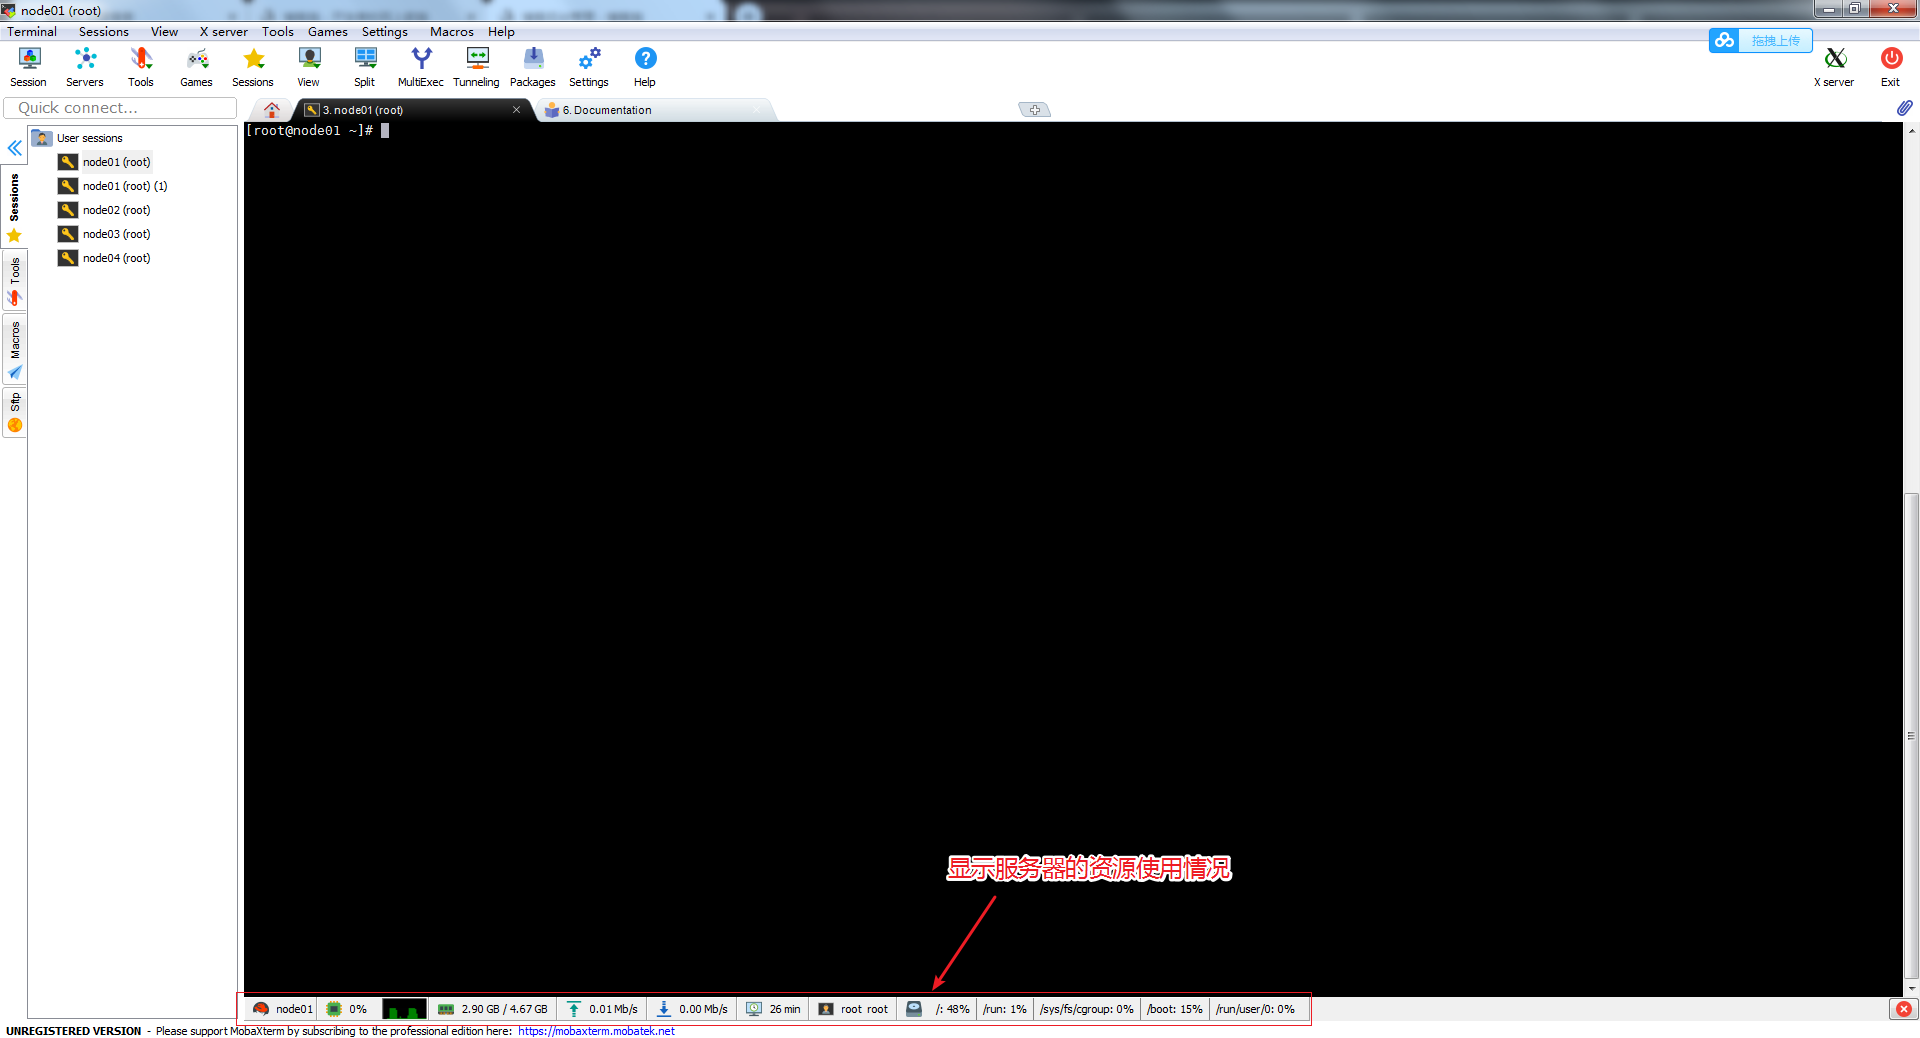Open the Terminal menu

(x=31, y=31)
